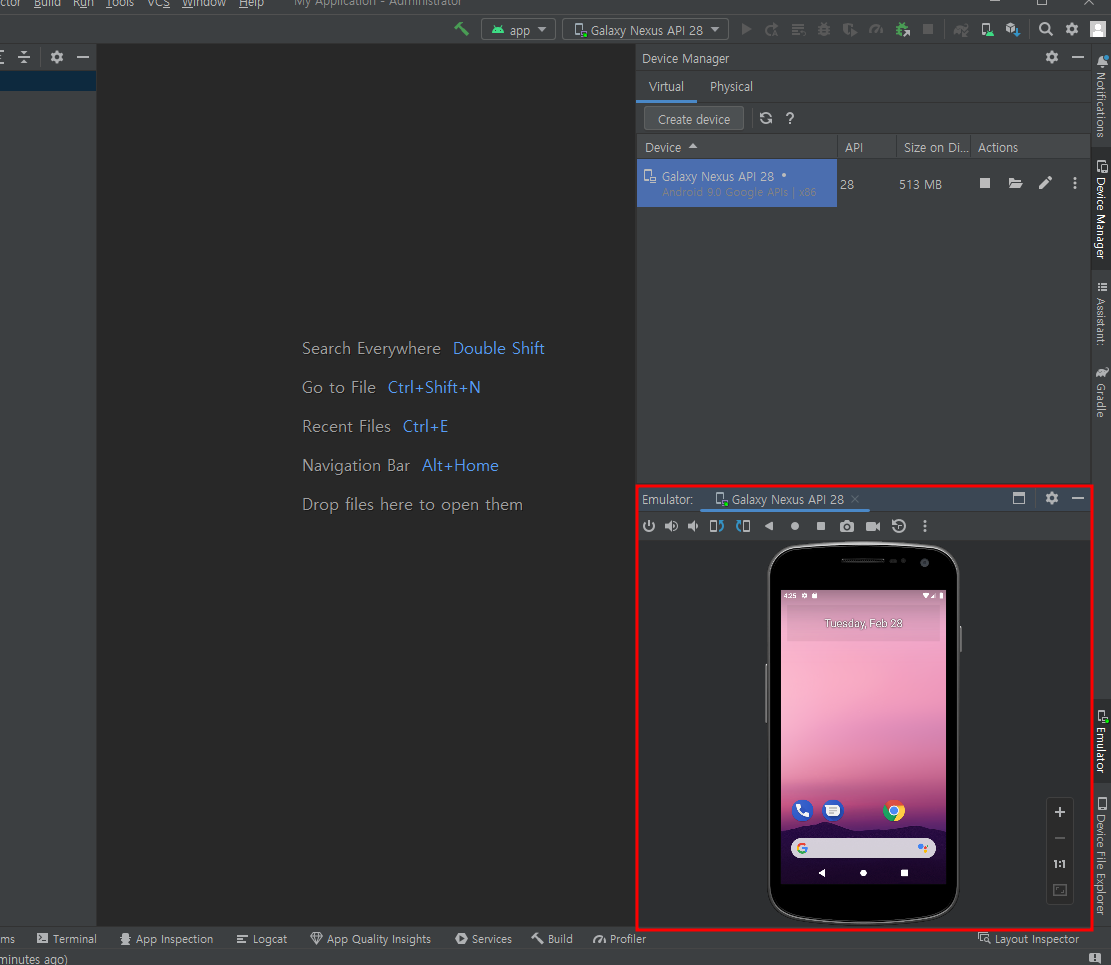Tap the Android back button on phone screen
Image resolution: width=1111 pixels, height=965 pixels.
[x=822, y=873]
